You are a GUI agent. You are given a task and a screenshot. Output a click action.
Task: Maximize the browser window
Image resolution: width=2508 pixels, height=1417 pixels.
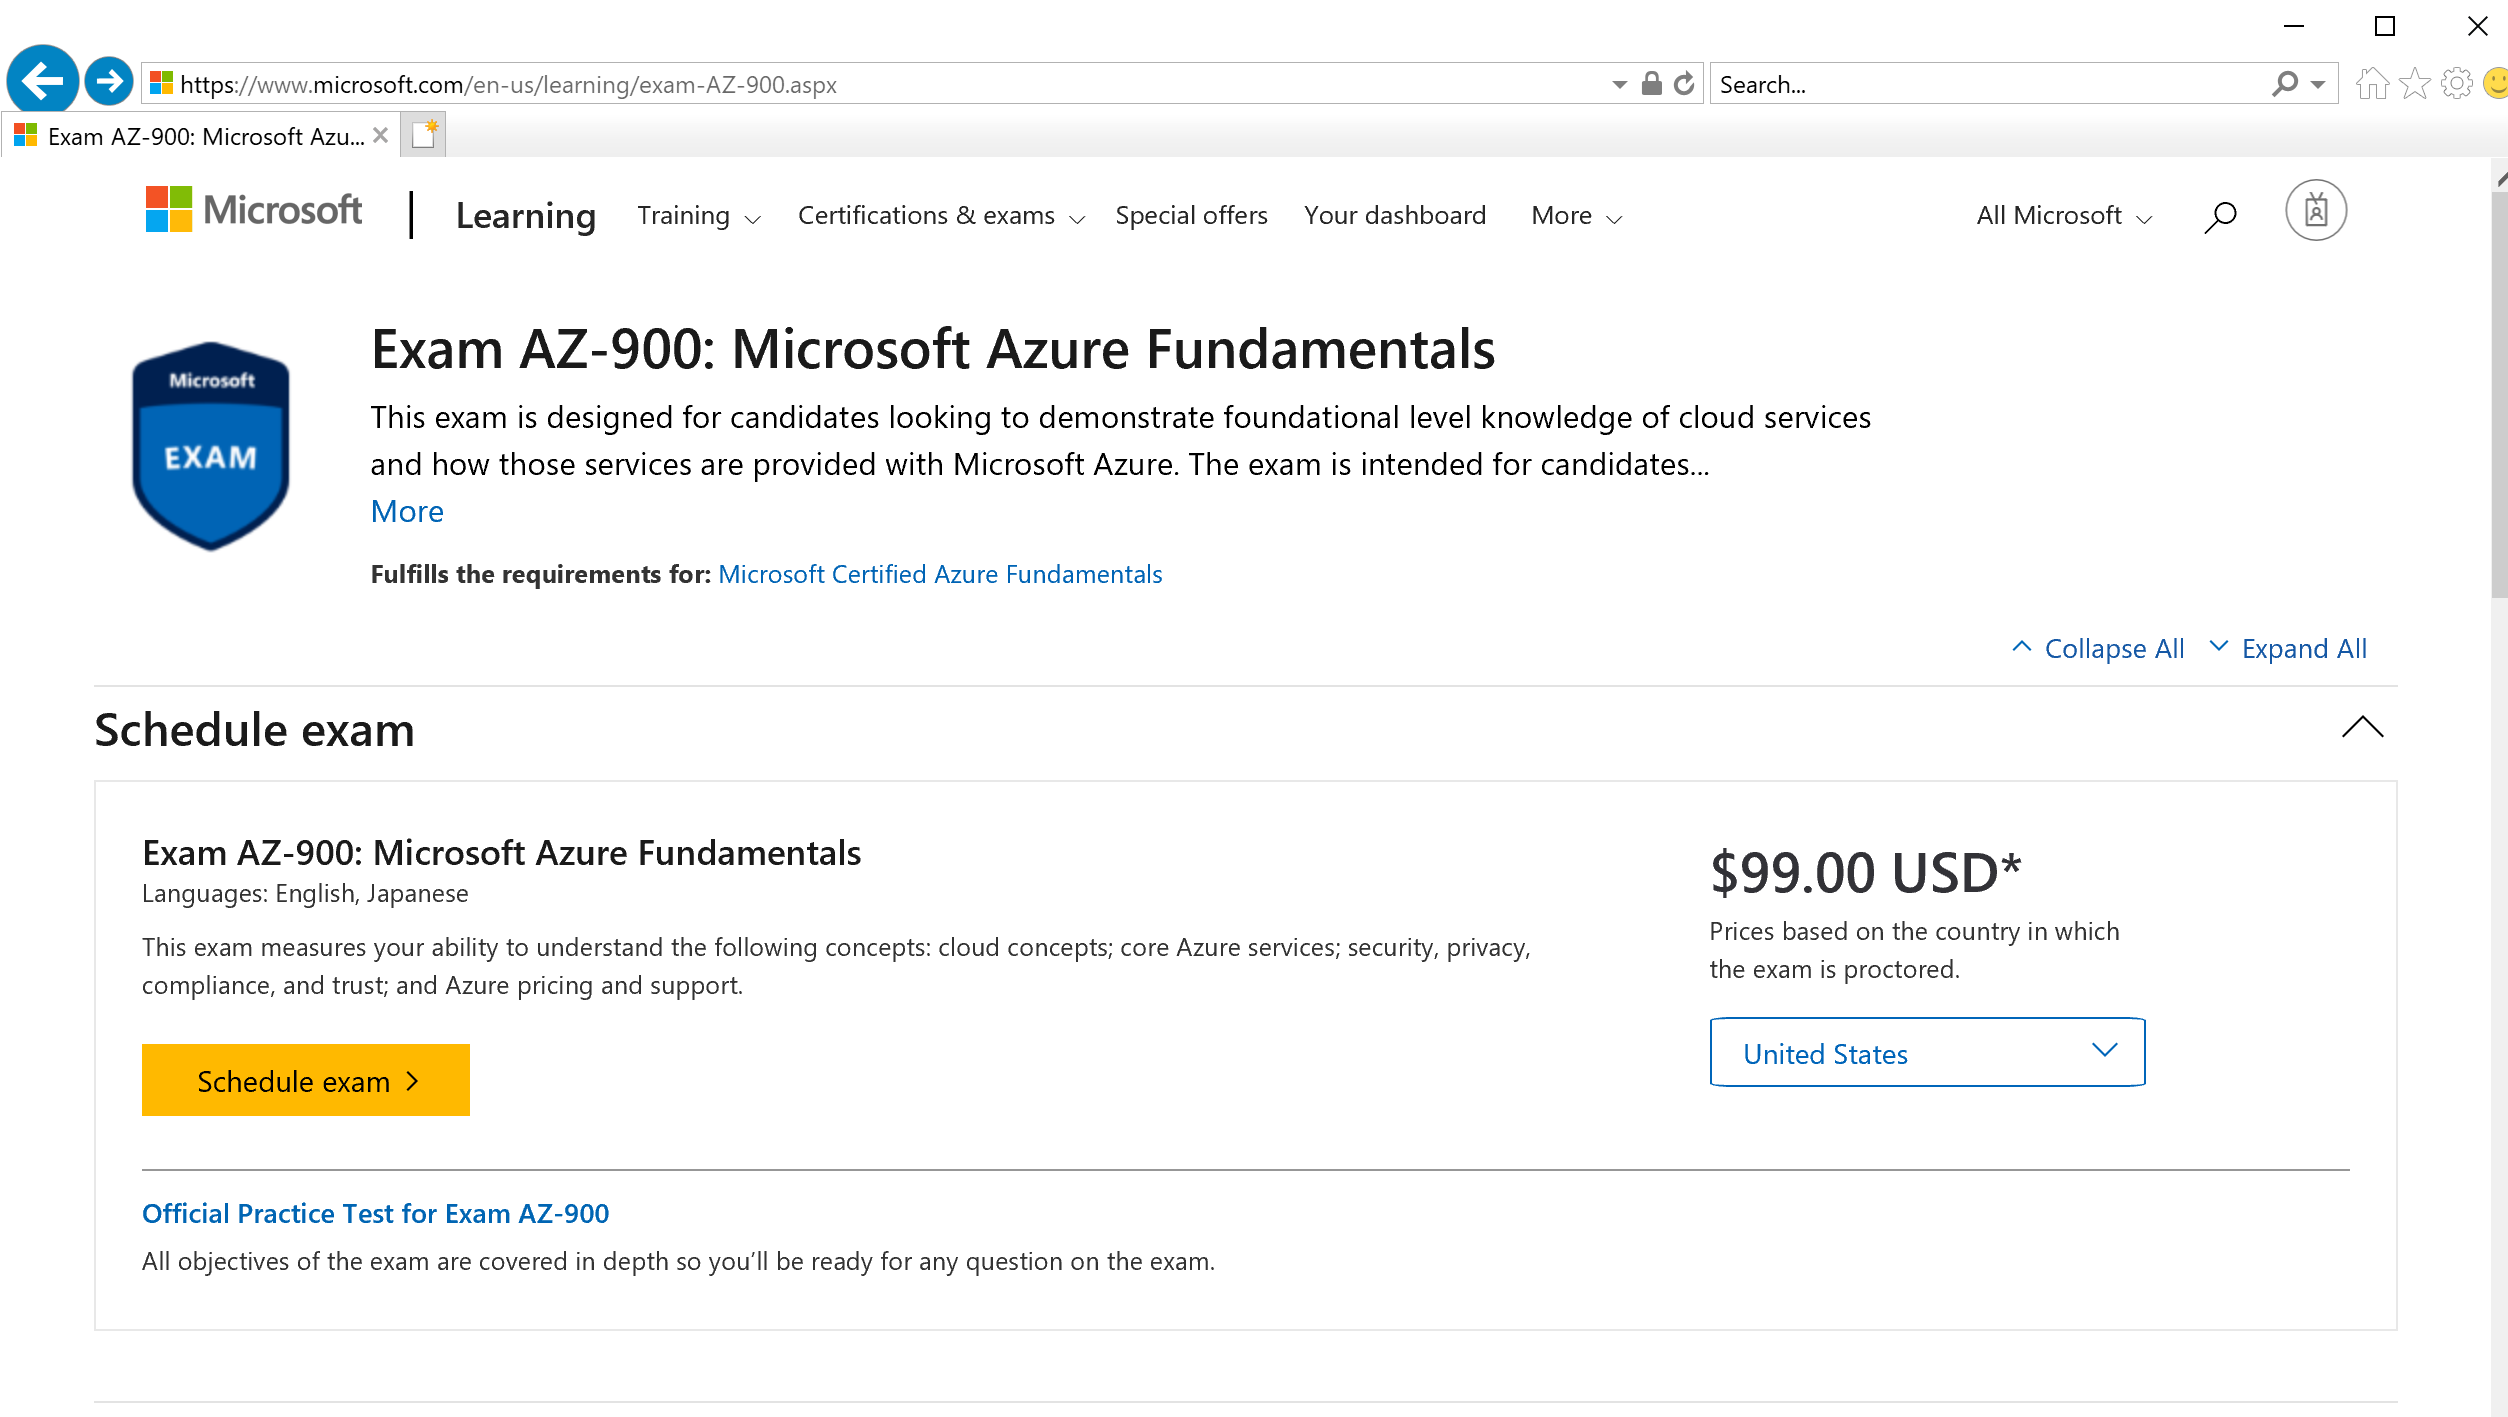point(2385,26)
